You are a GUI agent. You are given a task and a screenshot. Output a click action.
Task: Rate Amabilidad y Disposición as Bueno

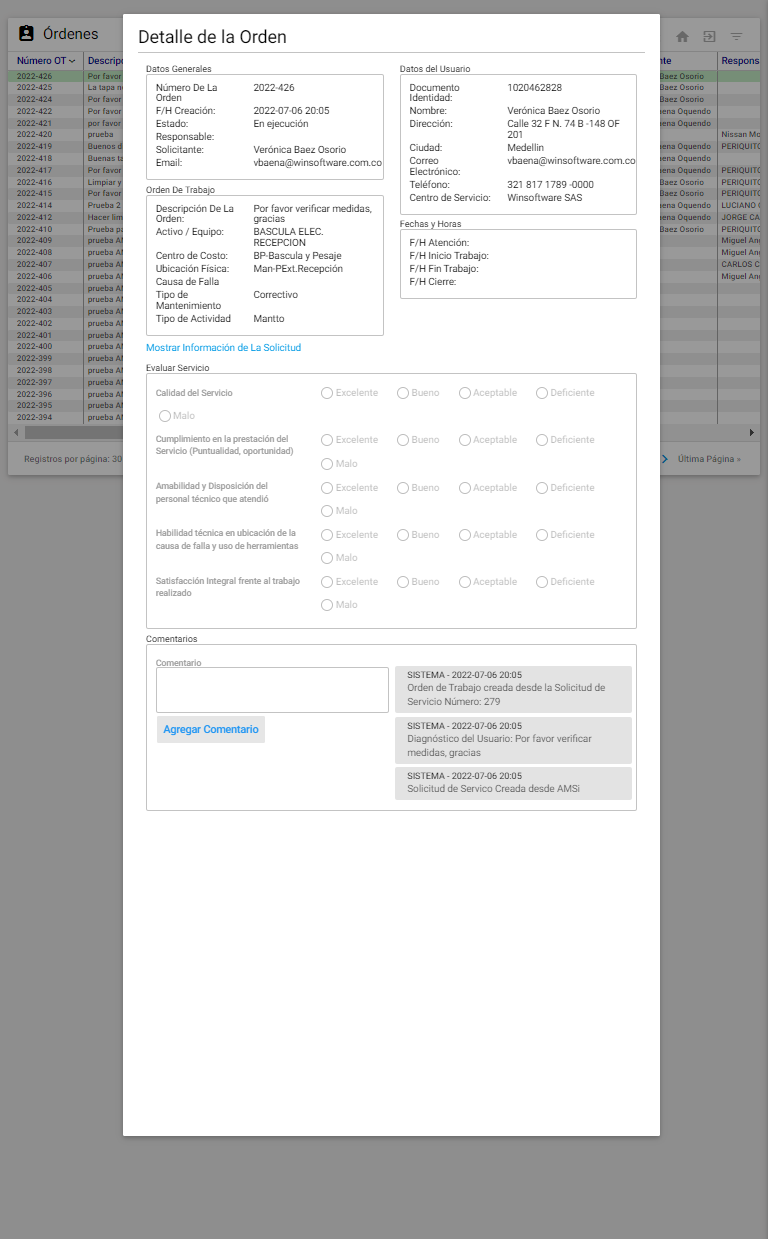coord(403,488)
